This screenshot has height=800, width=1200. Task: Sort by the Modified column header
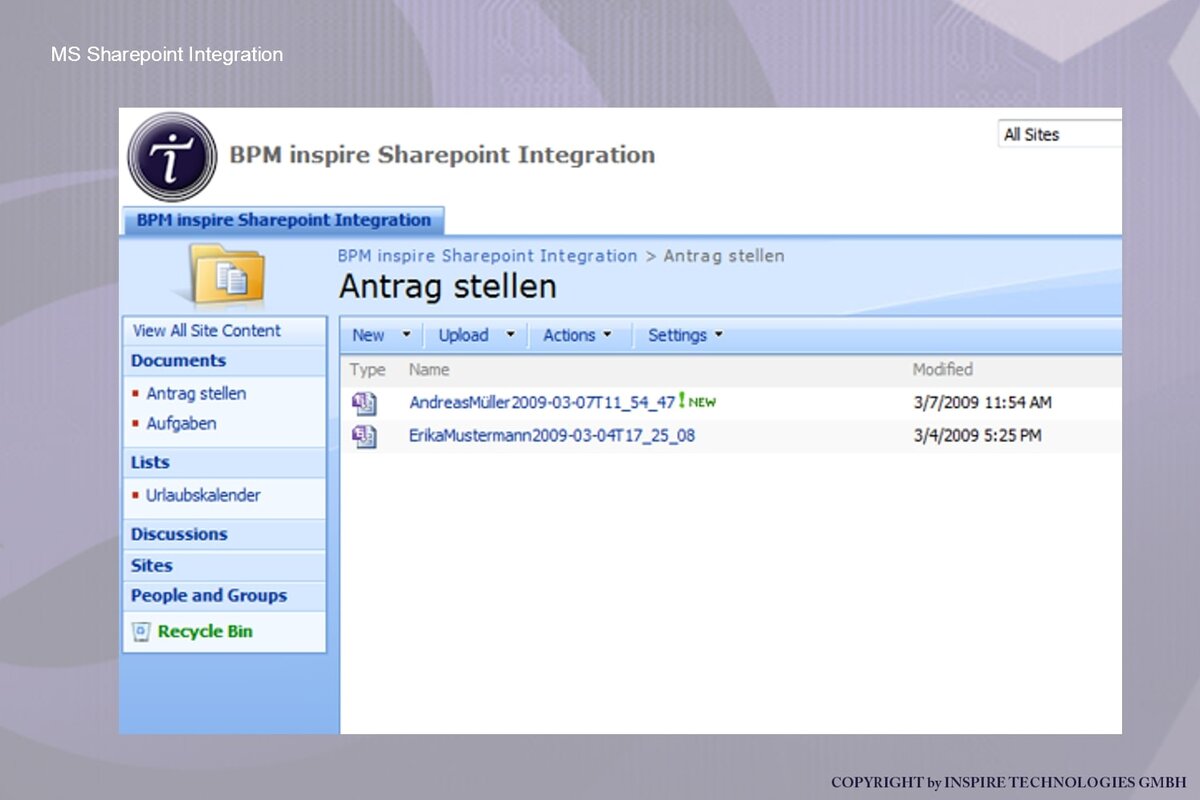pos(942,370)
